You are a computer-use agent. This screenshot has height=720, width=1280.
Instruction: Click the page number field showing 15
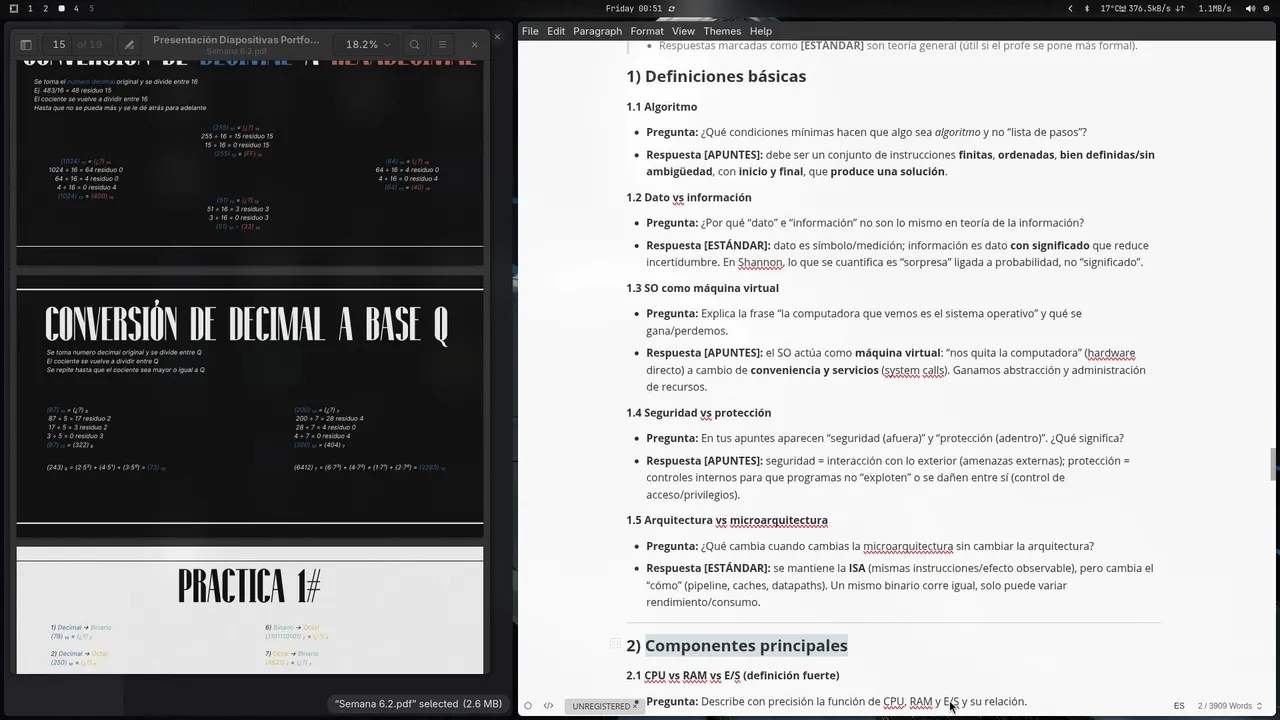click(x=59, y=45)
